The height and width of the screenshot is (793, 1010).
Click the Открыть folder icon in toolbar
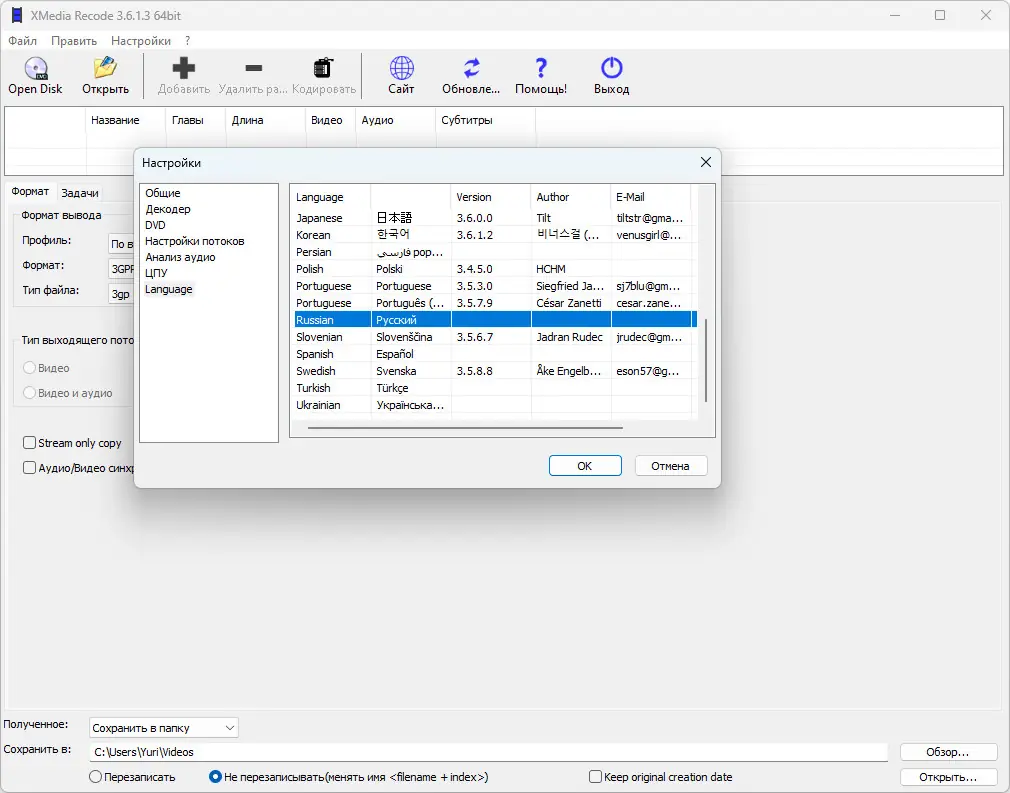(x=105, y=68)
